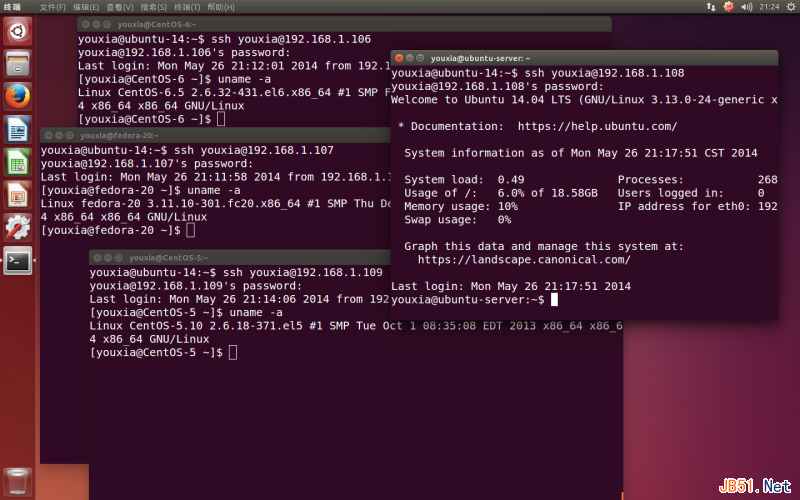Launch Firefox from the launcher

pyautogui.click(x=18, y=96)
